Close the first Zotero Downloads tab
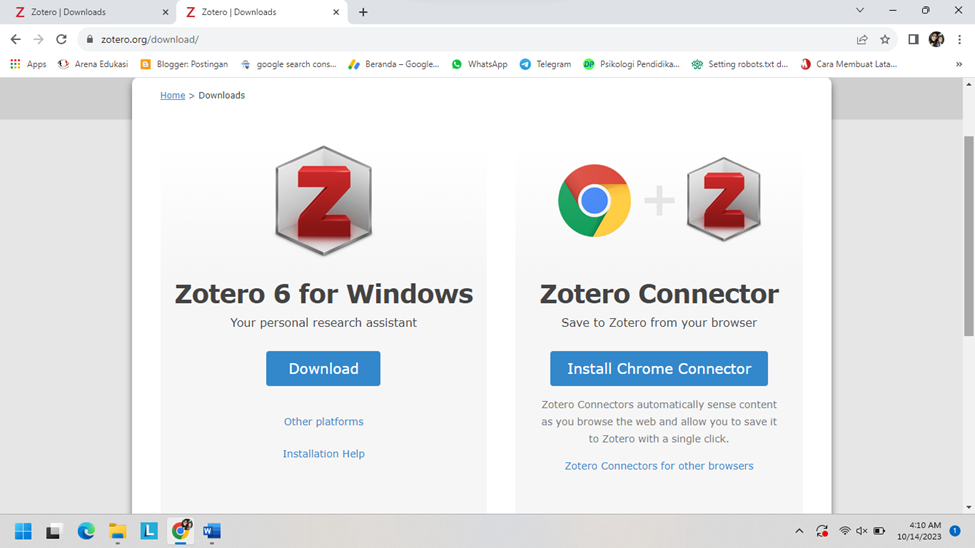The image size is (975, 548). (165, 12)
